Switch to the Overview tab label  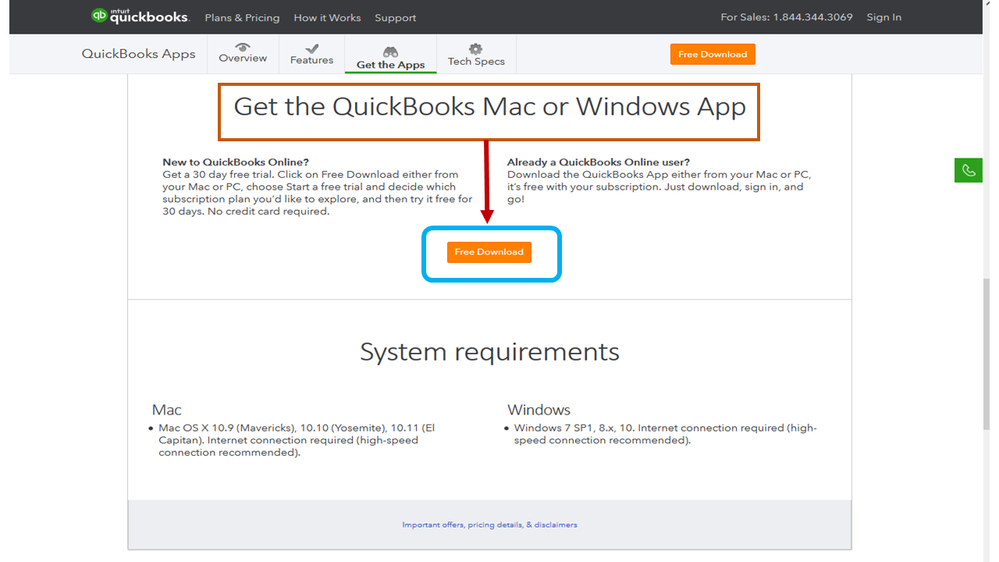(243, 58)
